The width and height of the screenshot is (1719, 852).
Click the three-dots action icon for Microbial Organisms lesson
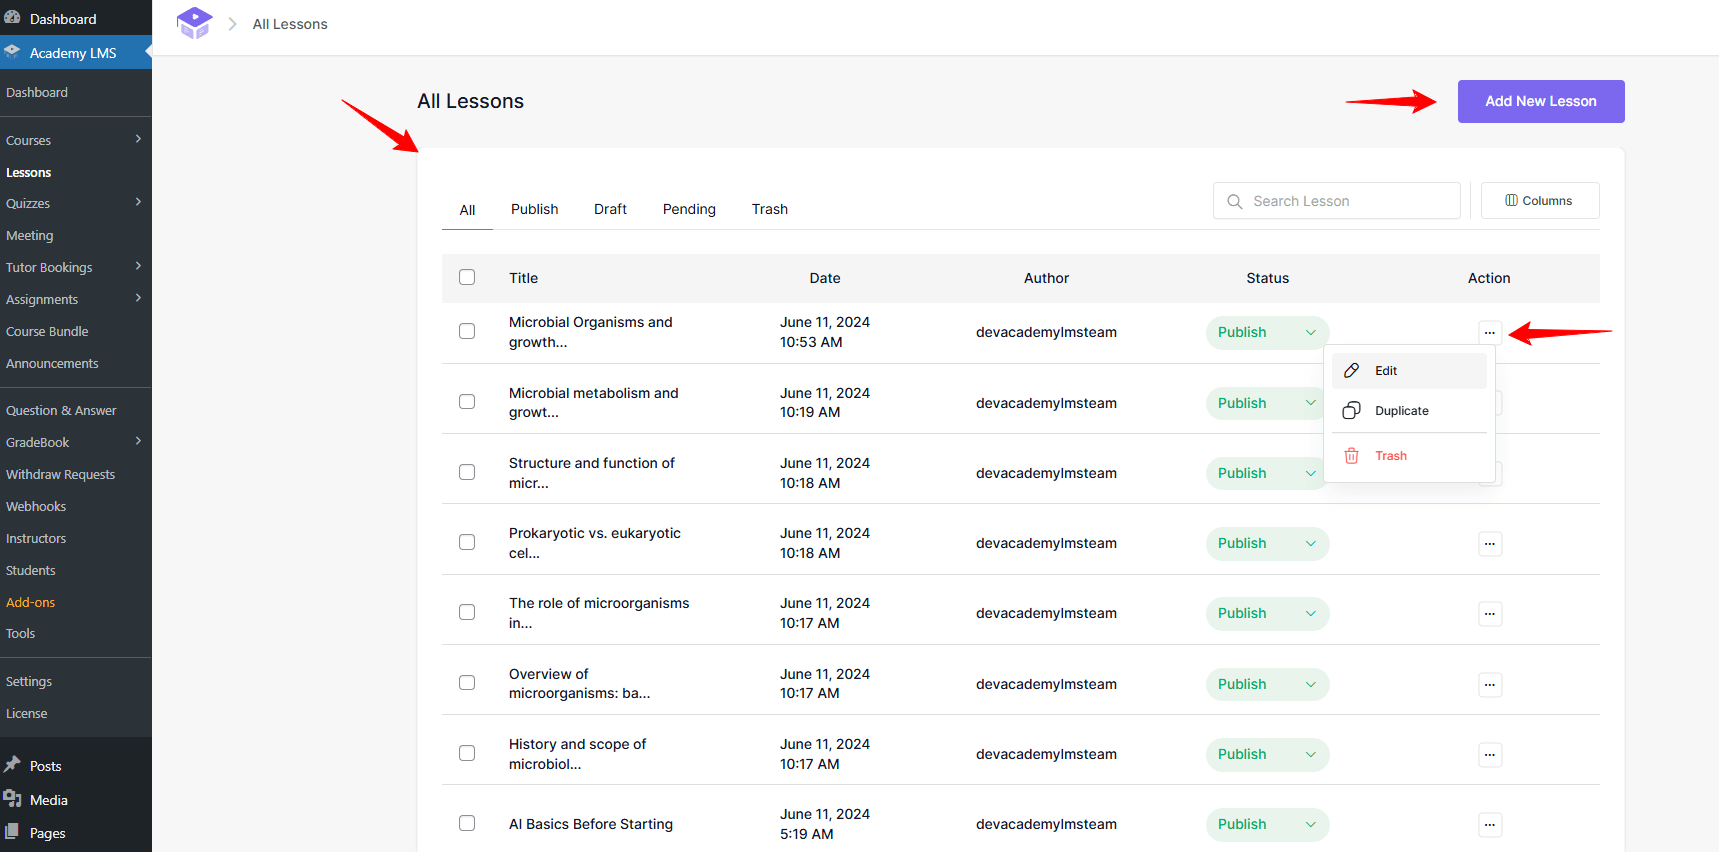1489,333
